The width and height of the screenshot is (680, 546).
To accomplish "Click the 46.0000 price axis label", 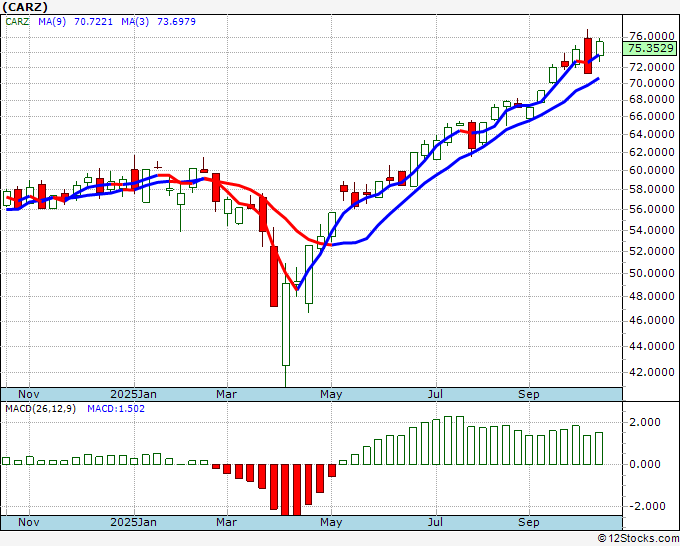I will click(x=652, y=320).
